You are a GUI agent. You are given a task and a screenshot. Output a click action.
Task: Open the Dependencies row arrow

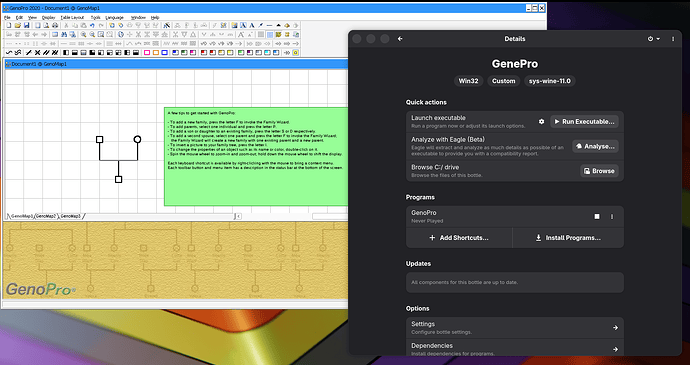pyautogui.click(x=615, y=349)
